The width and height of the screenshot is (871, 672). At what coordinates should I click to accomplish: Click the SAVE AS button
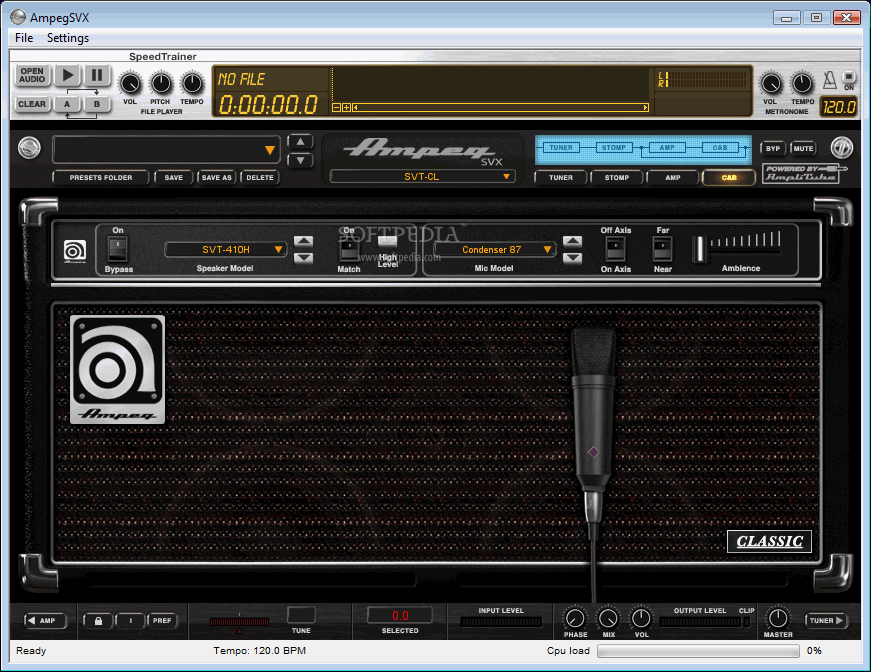(x=216, y=178)
